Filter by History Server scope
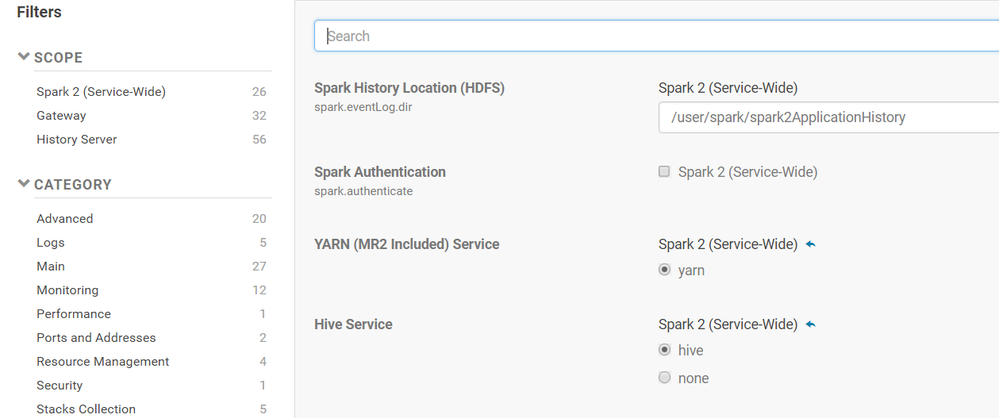999x418 pixels. (x=77, y=140)
